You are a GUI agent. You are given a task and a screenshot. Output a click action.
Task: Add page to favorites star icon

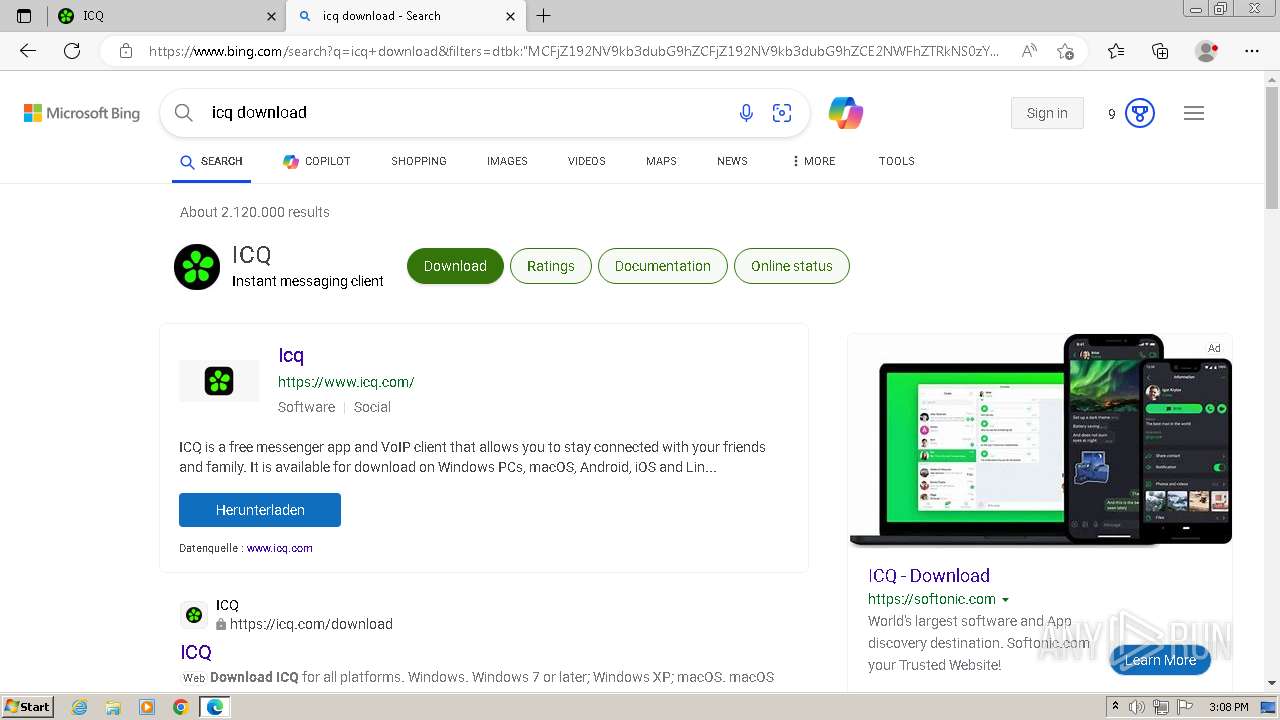click(1066, 51)
